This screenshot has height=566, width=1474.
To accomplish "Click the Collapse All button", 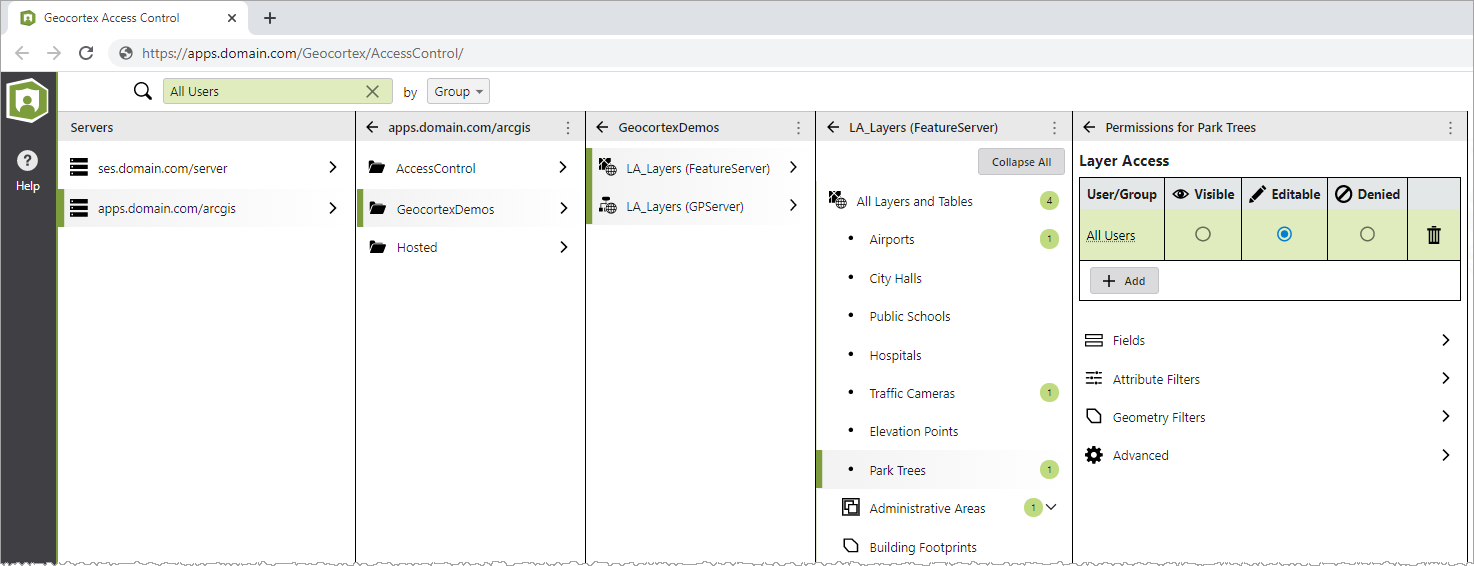I will tap(1021, 162).
